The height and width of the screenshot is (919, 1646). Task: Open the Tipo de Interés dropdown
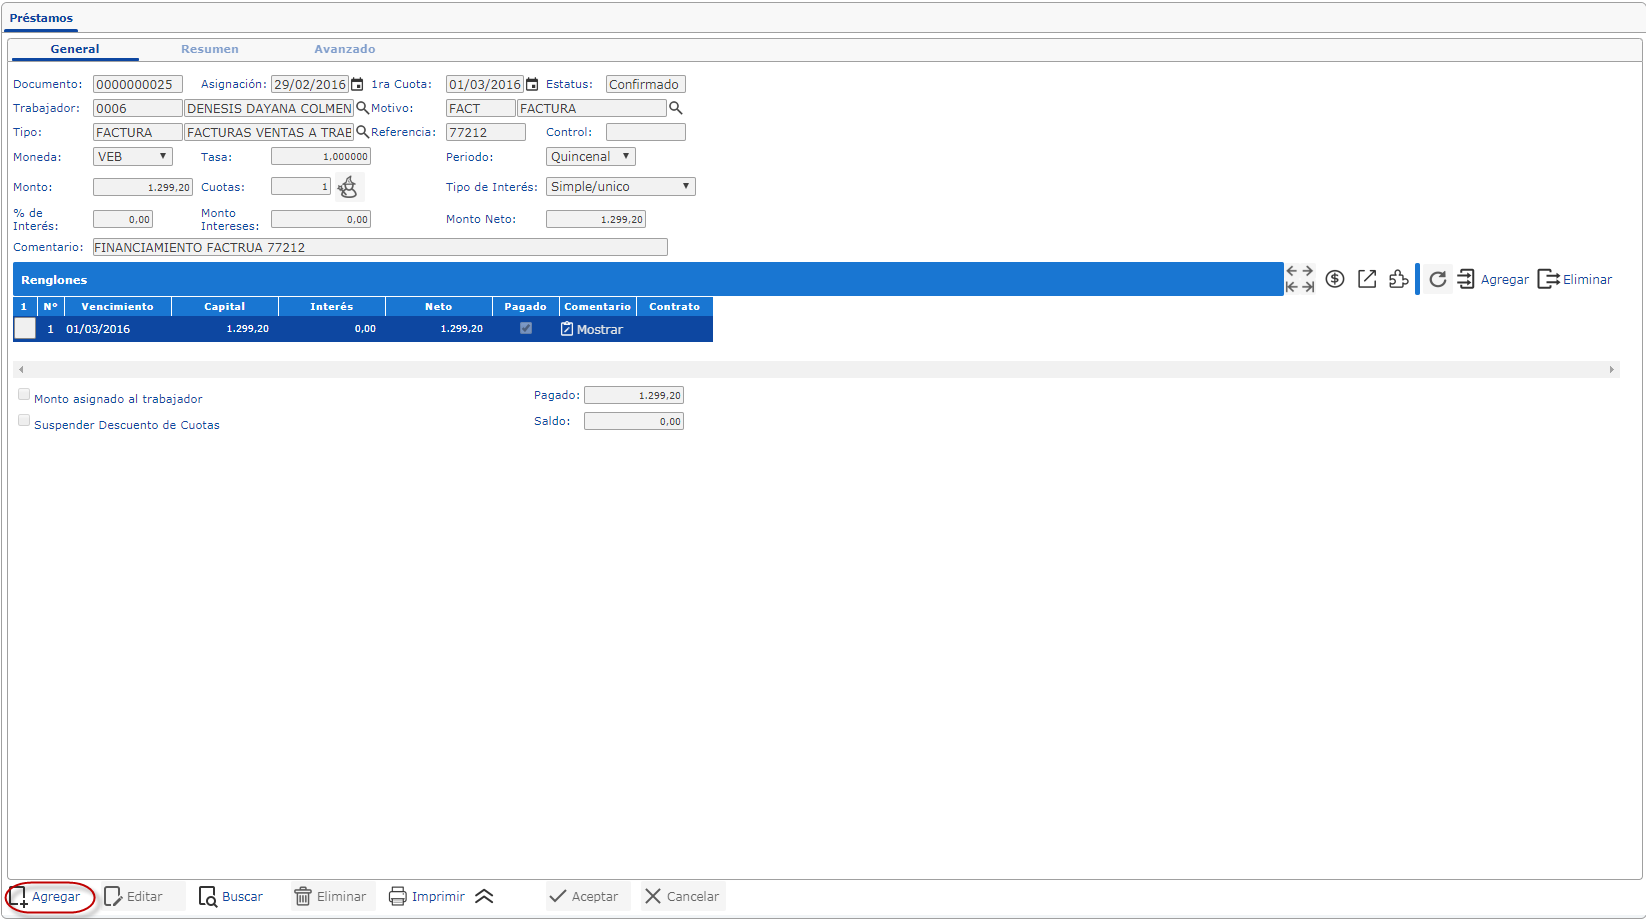click(x=620, y=187)
